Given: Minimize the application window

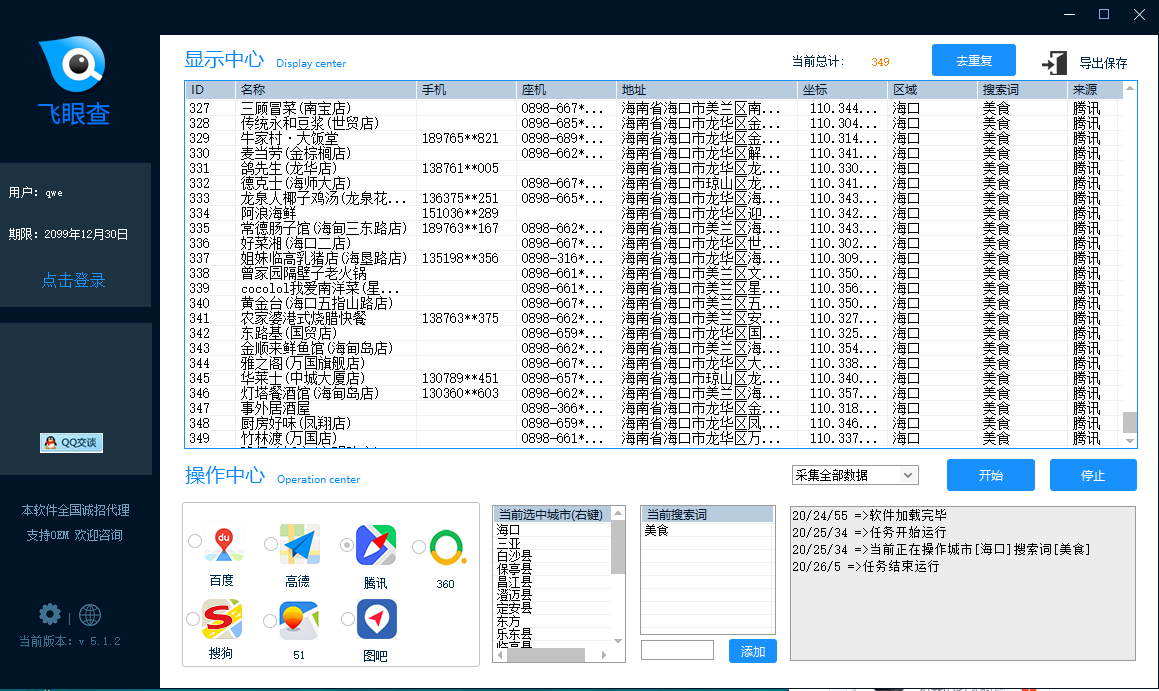Looking at the screenshot, I should [x=1069, y=14].
